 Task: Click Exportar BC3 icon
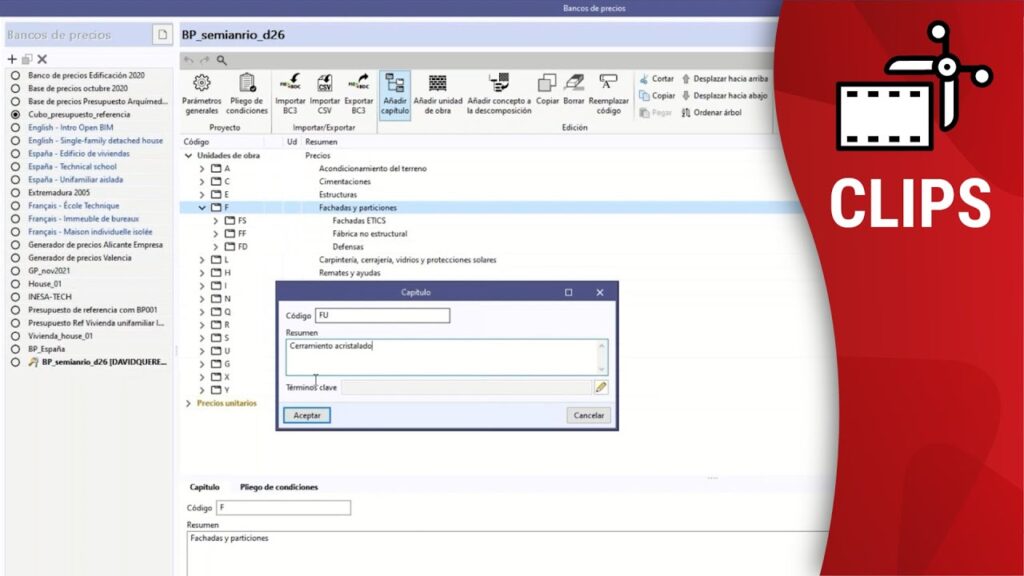(358, 83)
